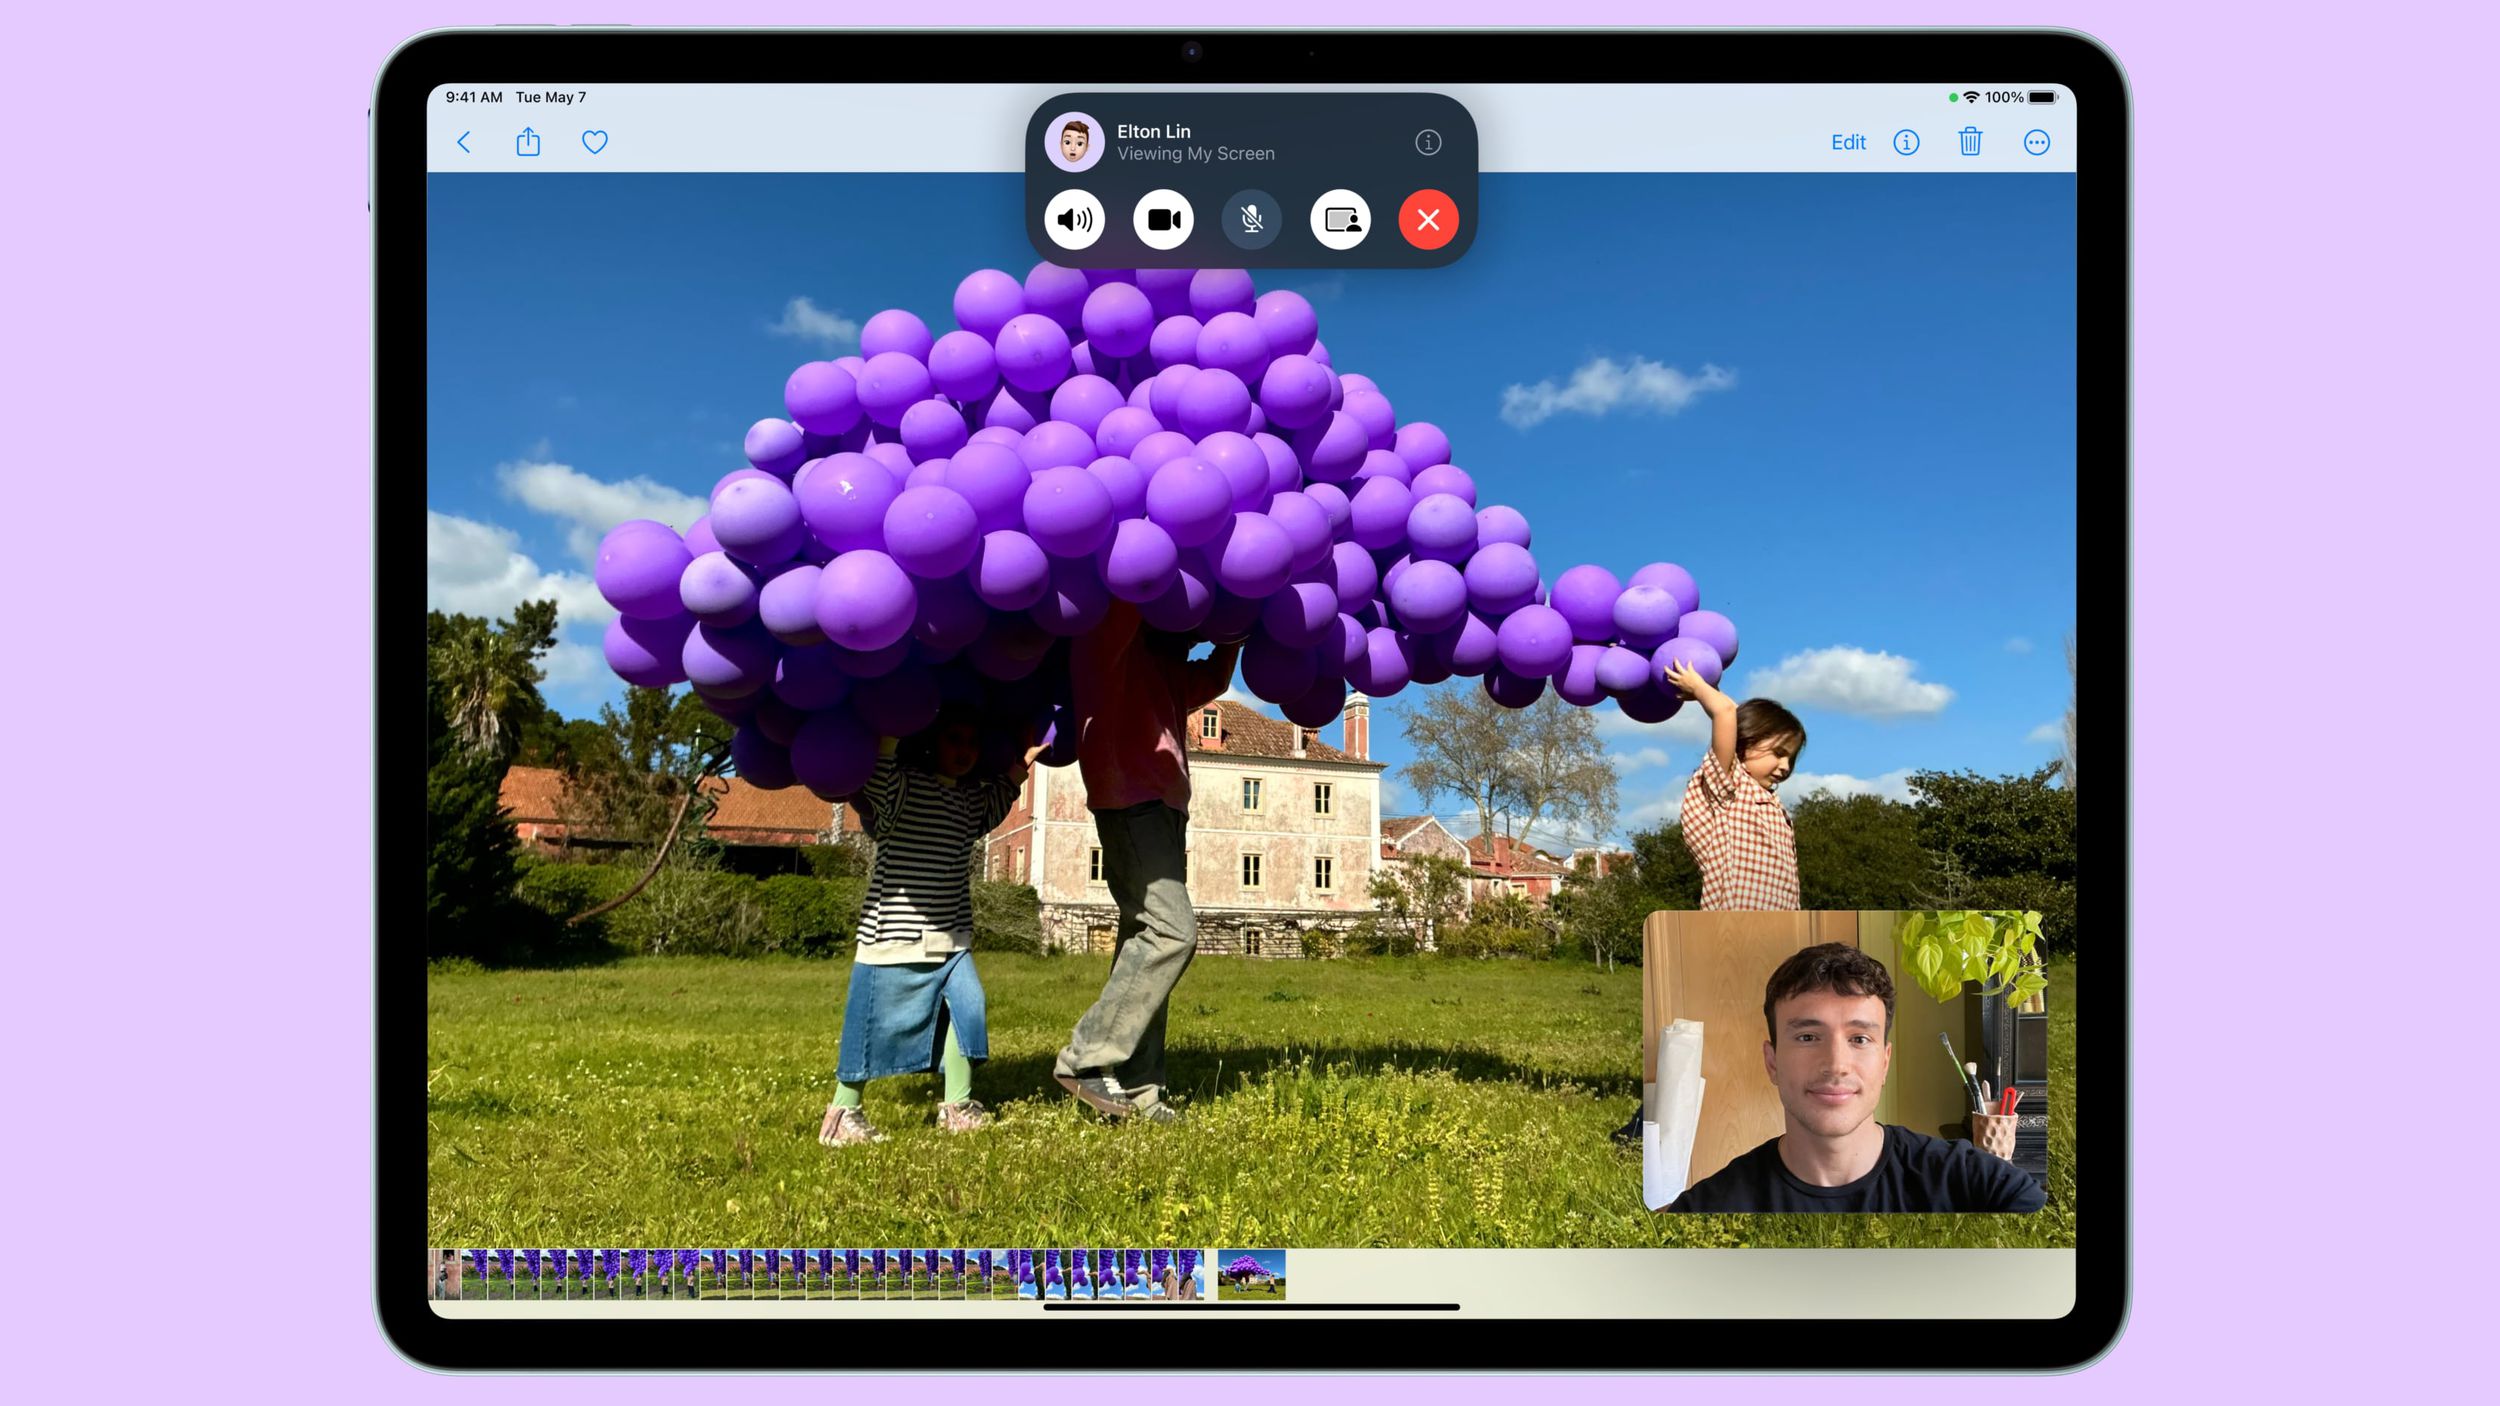Screen dimensions: 2500x1406
Task: Turn off the FaceTime camera button
Action: (x=1163, y=219)
